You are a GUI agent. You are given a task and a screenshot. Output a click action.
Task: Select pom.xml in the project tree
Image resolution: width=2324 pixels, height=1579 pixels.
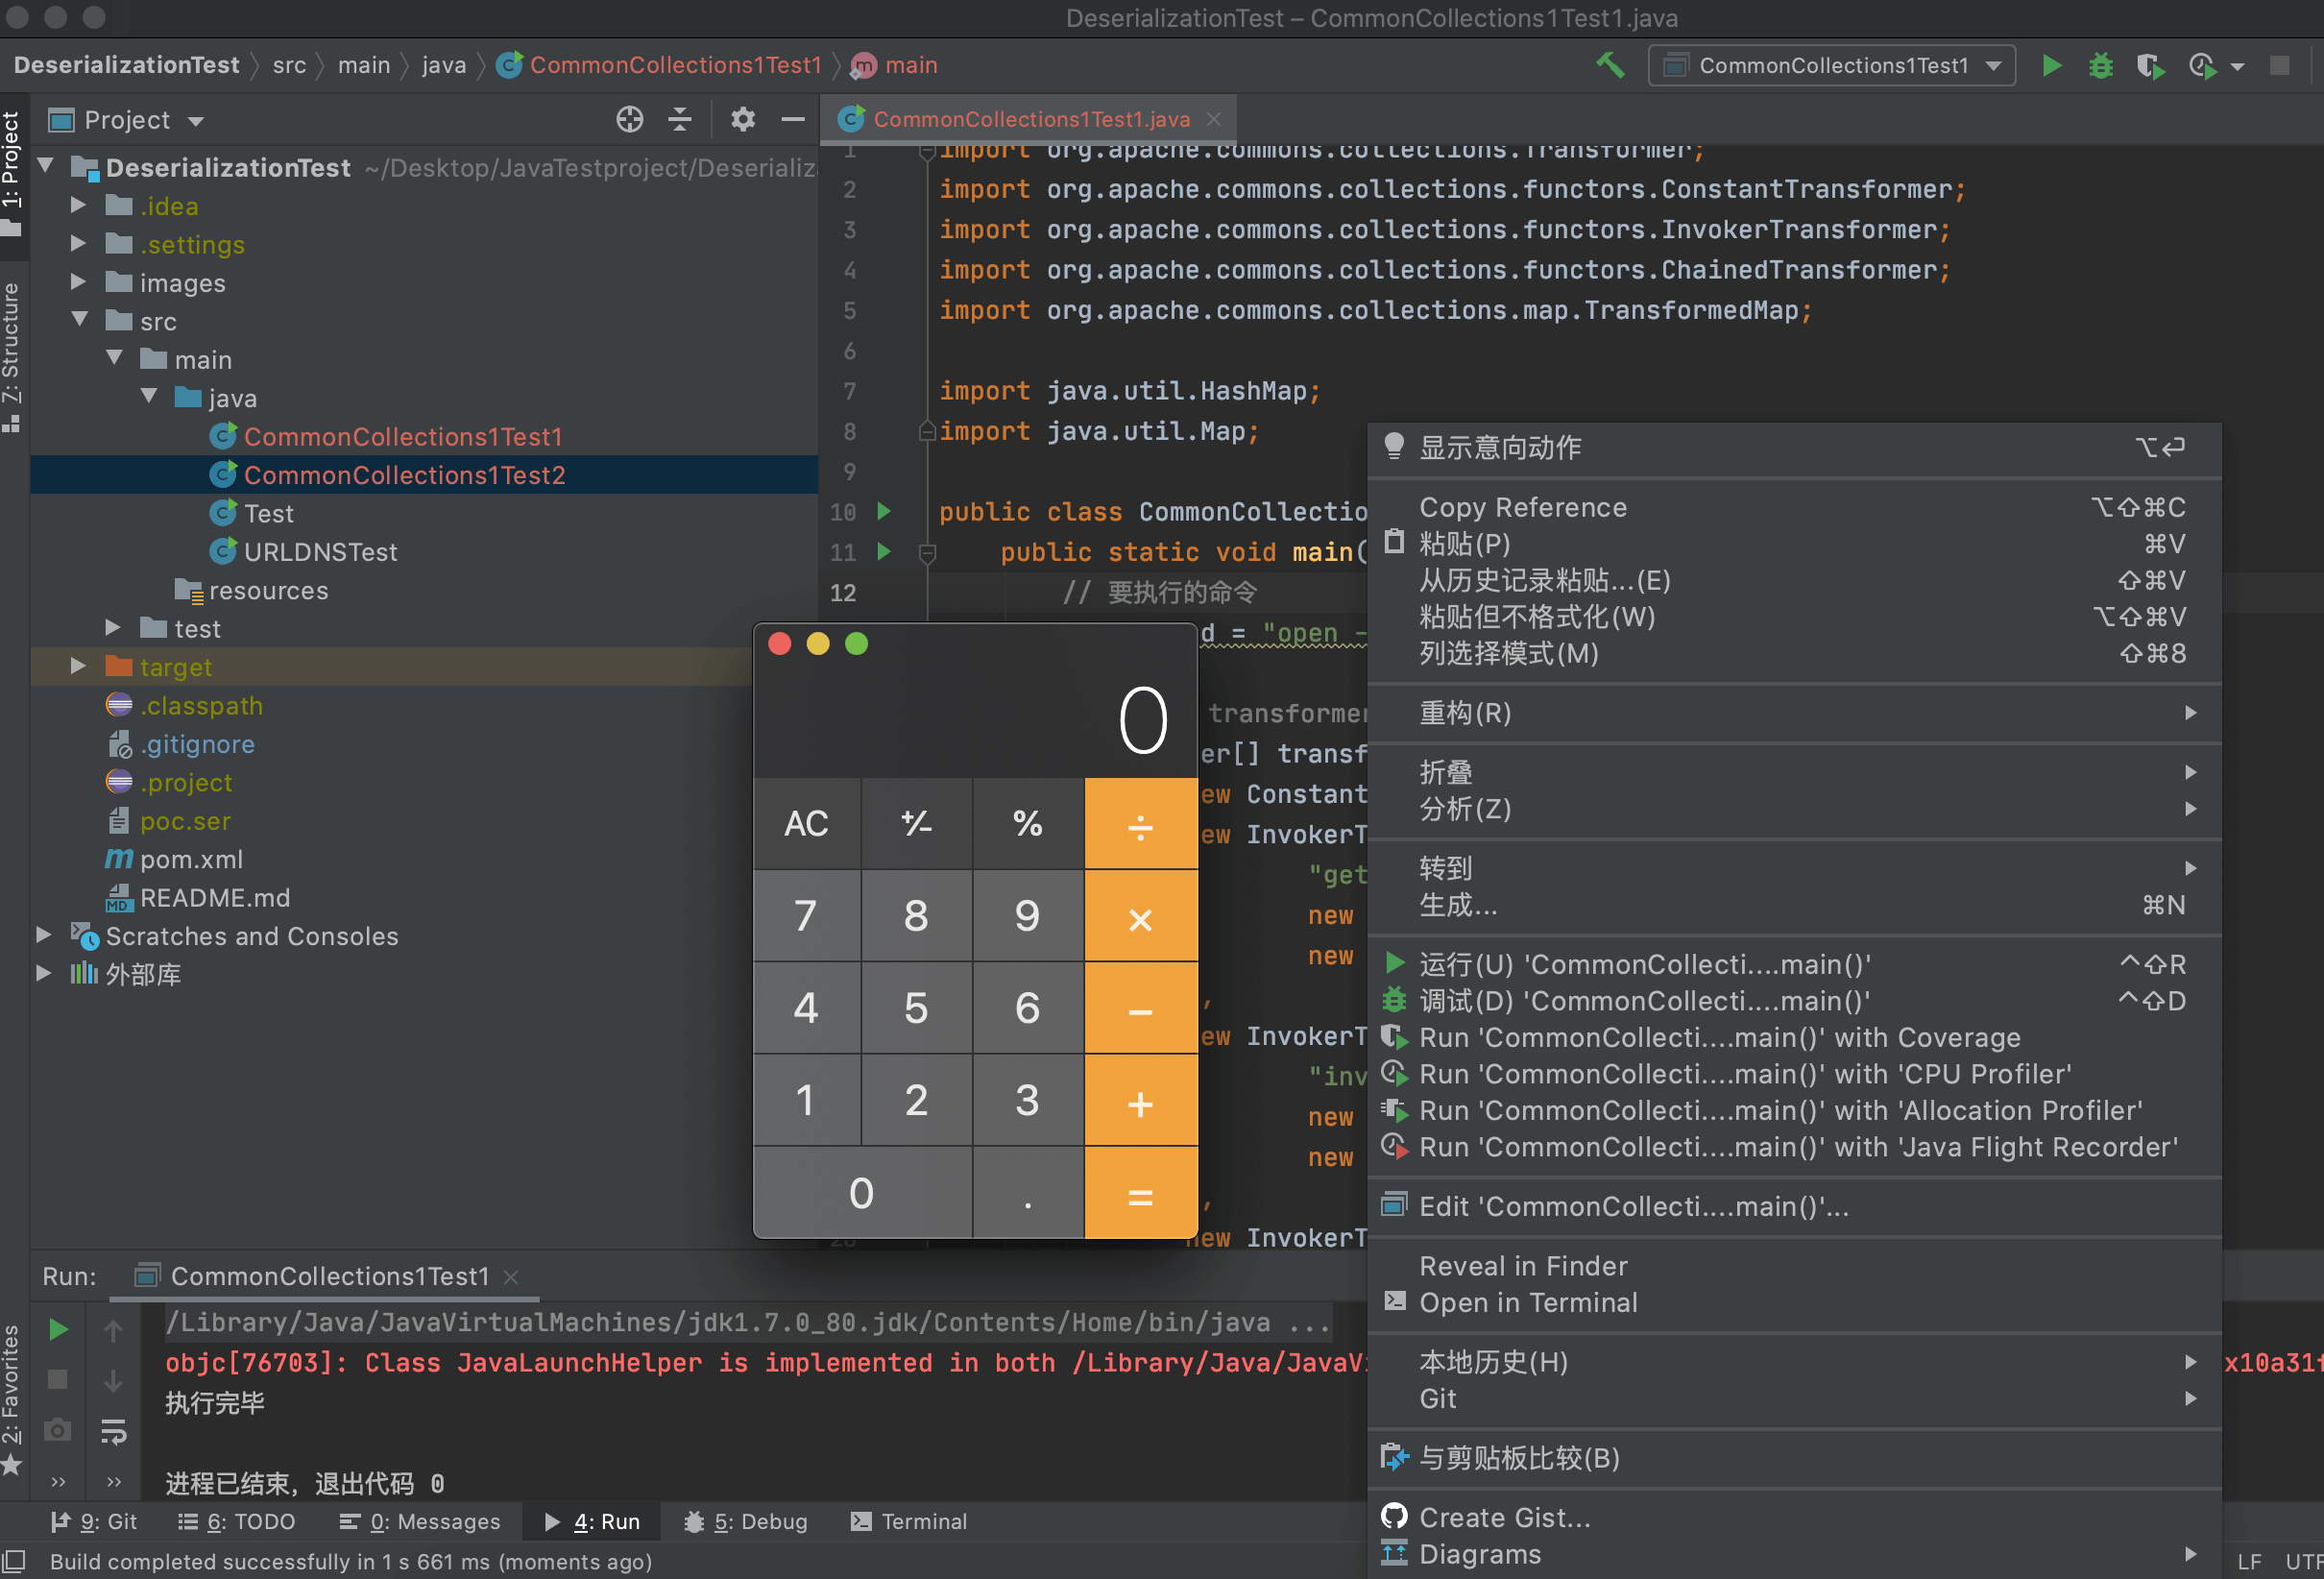click(x=191, y=859)
